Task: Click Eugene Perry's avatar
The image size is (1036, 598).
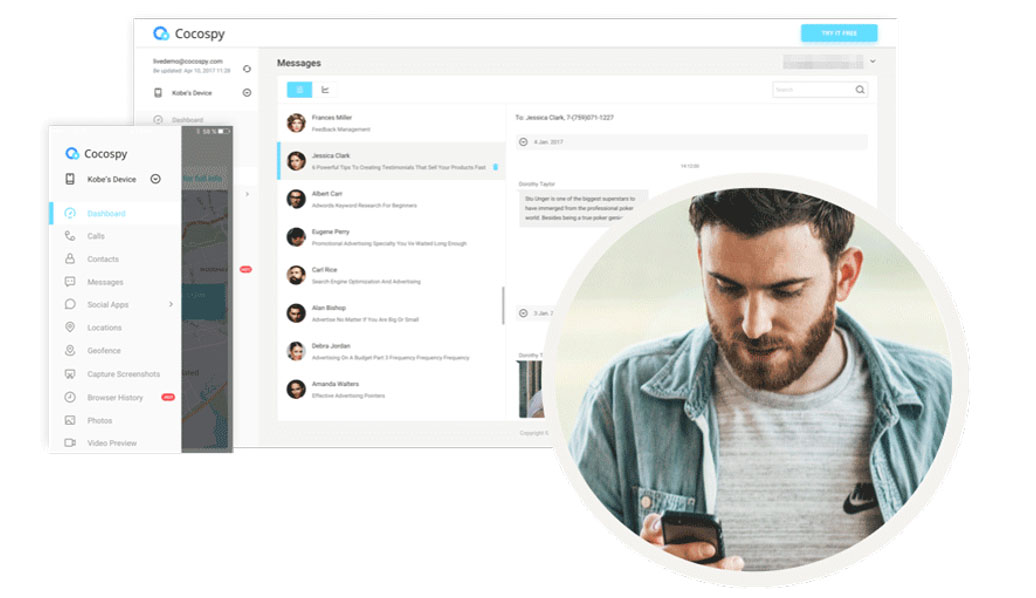Action: tap(296, 237)
